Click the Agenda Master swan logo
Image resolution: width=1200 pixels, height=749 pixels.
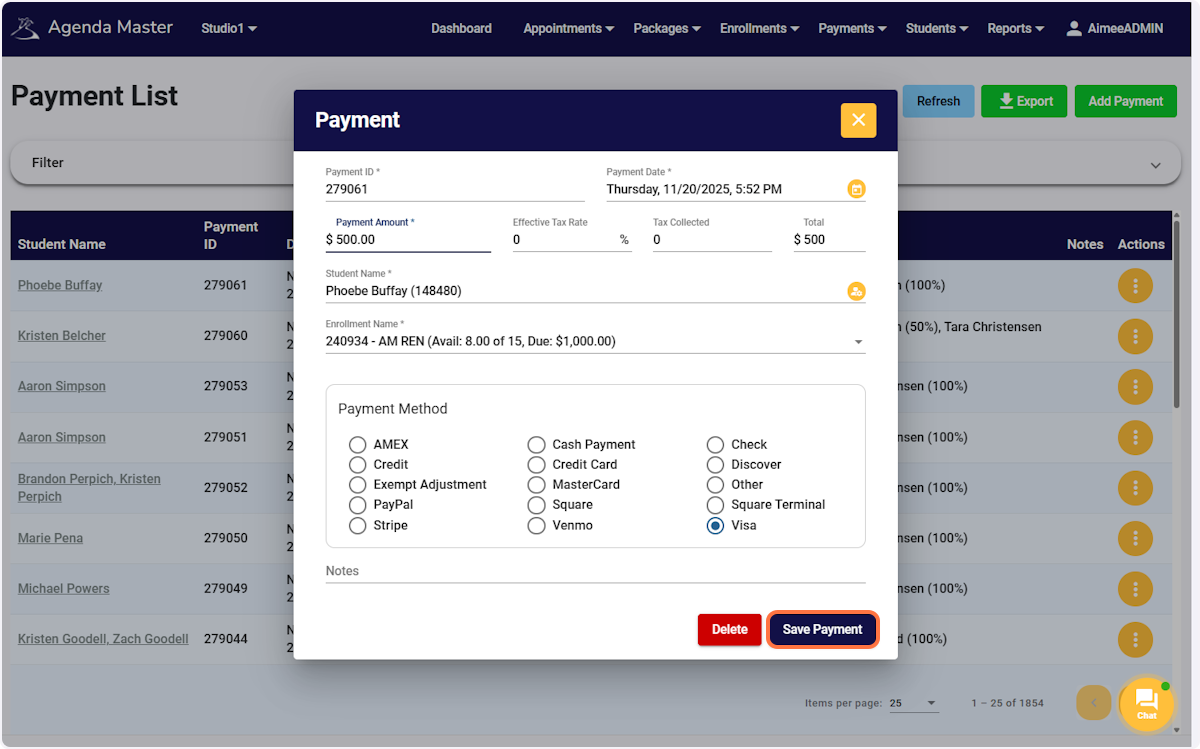coord(25,27)
